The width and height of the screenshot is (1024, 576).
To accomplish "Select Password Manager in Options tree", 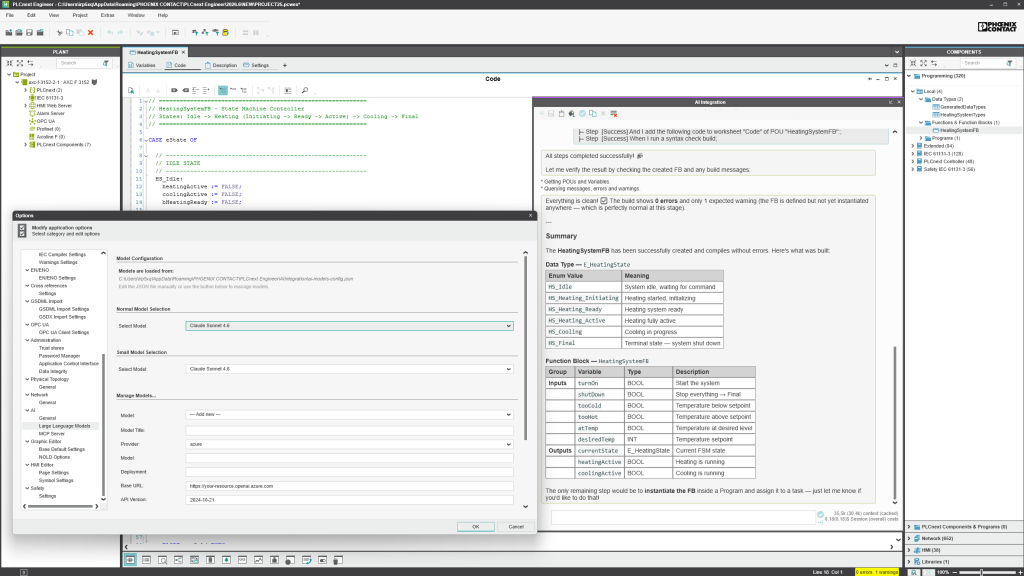I will 59,356.
